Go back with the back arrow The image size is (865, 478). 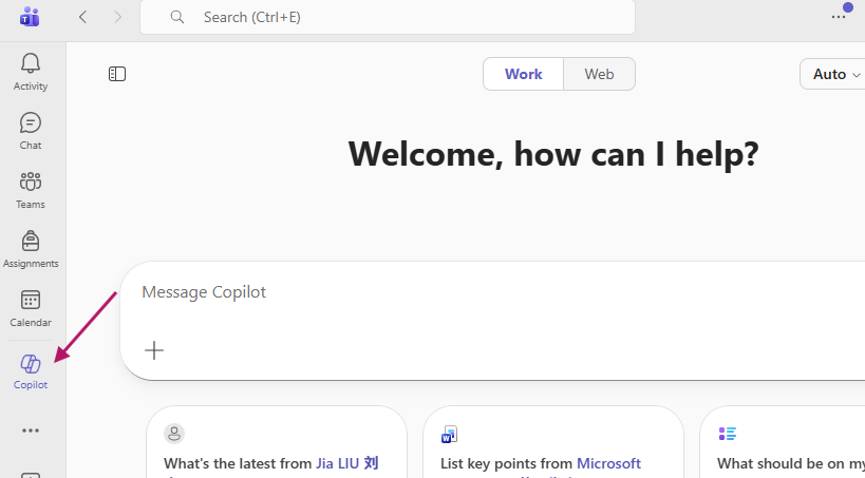[83, 17]
